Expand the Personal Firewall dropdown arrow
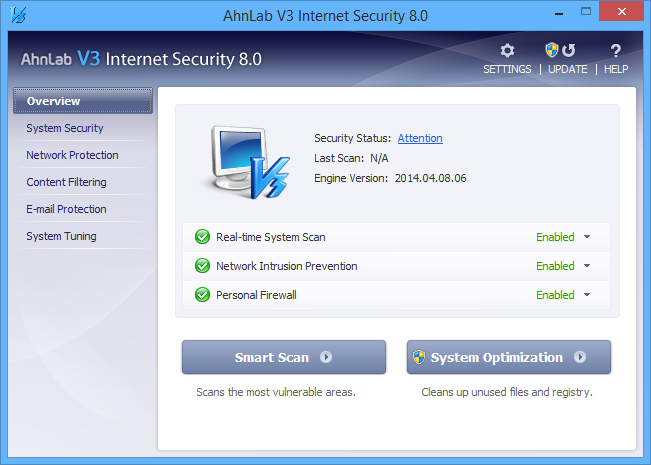 coord(587,295)
